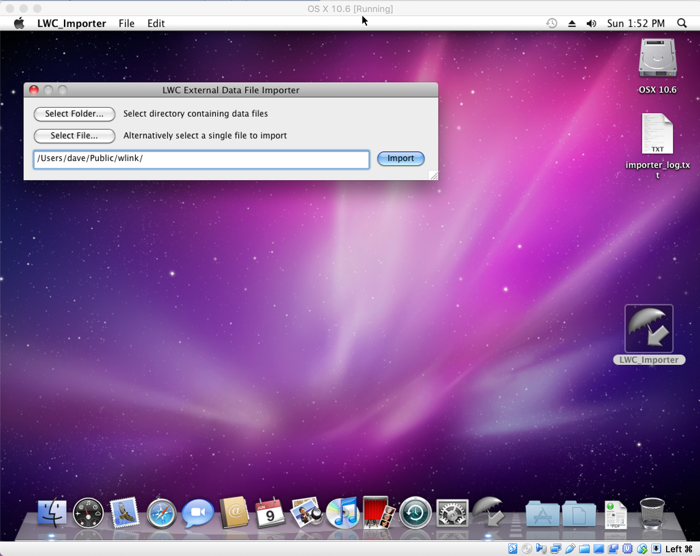The width and height of the screenshot is (700, 556).
Task: Open Dashboard from the Dock
Action: 88,514
